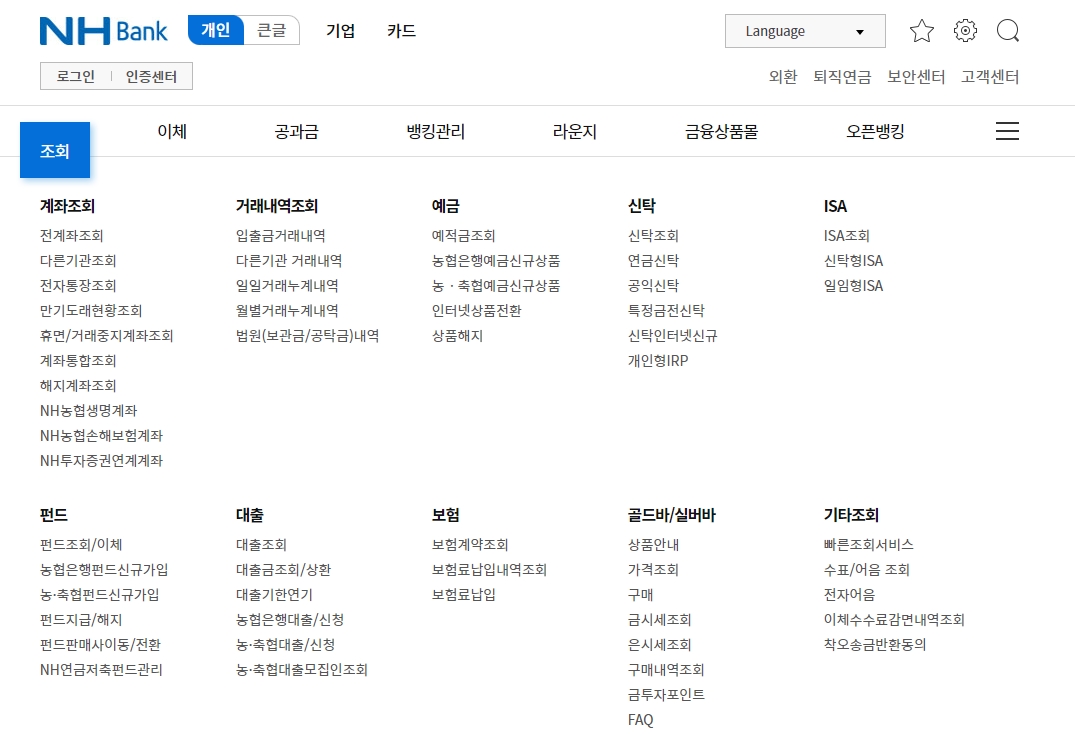Click the settings gear icon
This screenshot has width=1075, height=753.
click(x=965, y=31)
